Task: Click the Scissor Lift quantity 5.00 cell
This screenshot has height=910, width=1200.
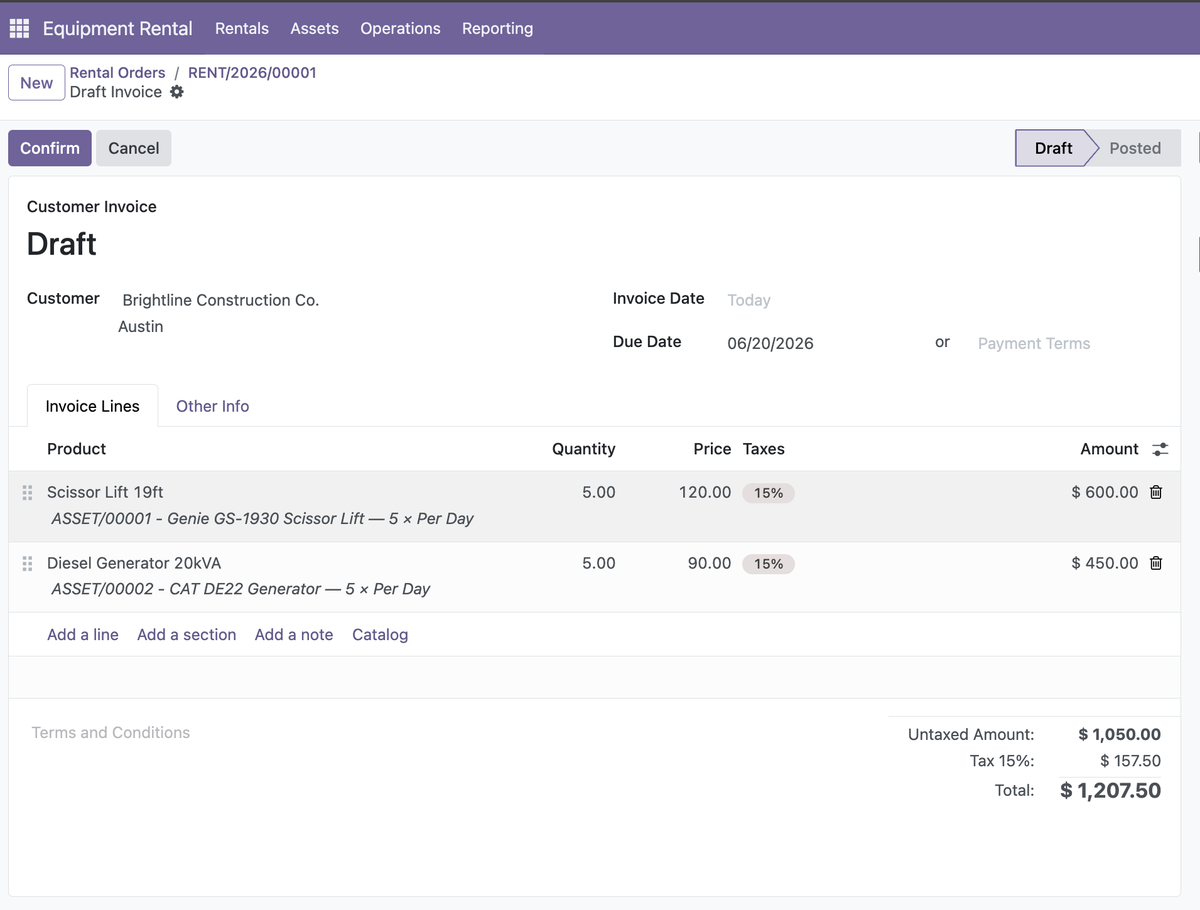Action: click(x=599, y=492)
